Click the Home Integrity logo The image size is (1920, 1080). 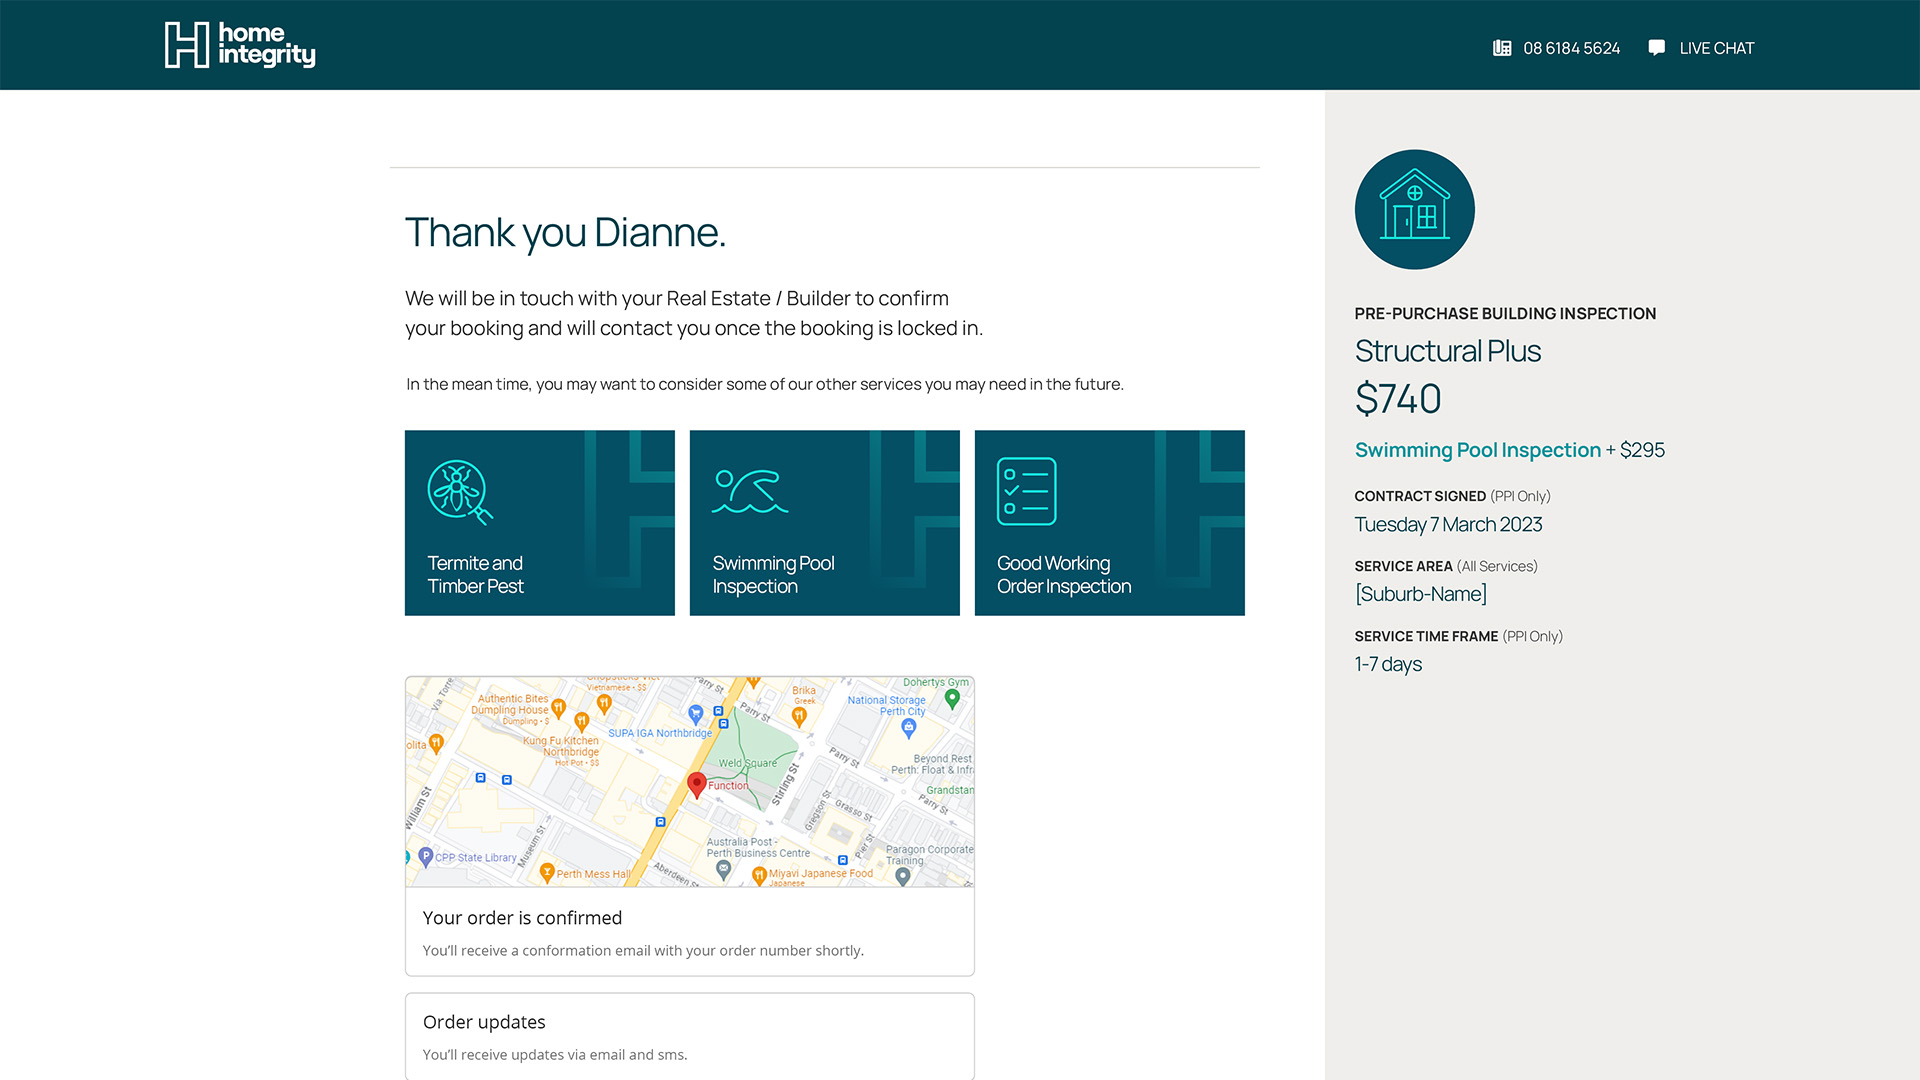[x=240, y=45]
